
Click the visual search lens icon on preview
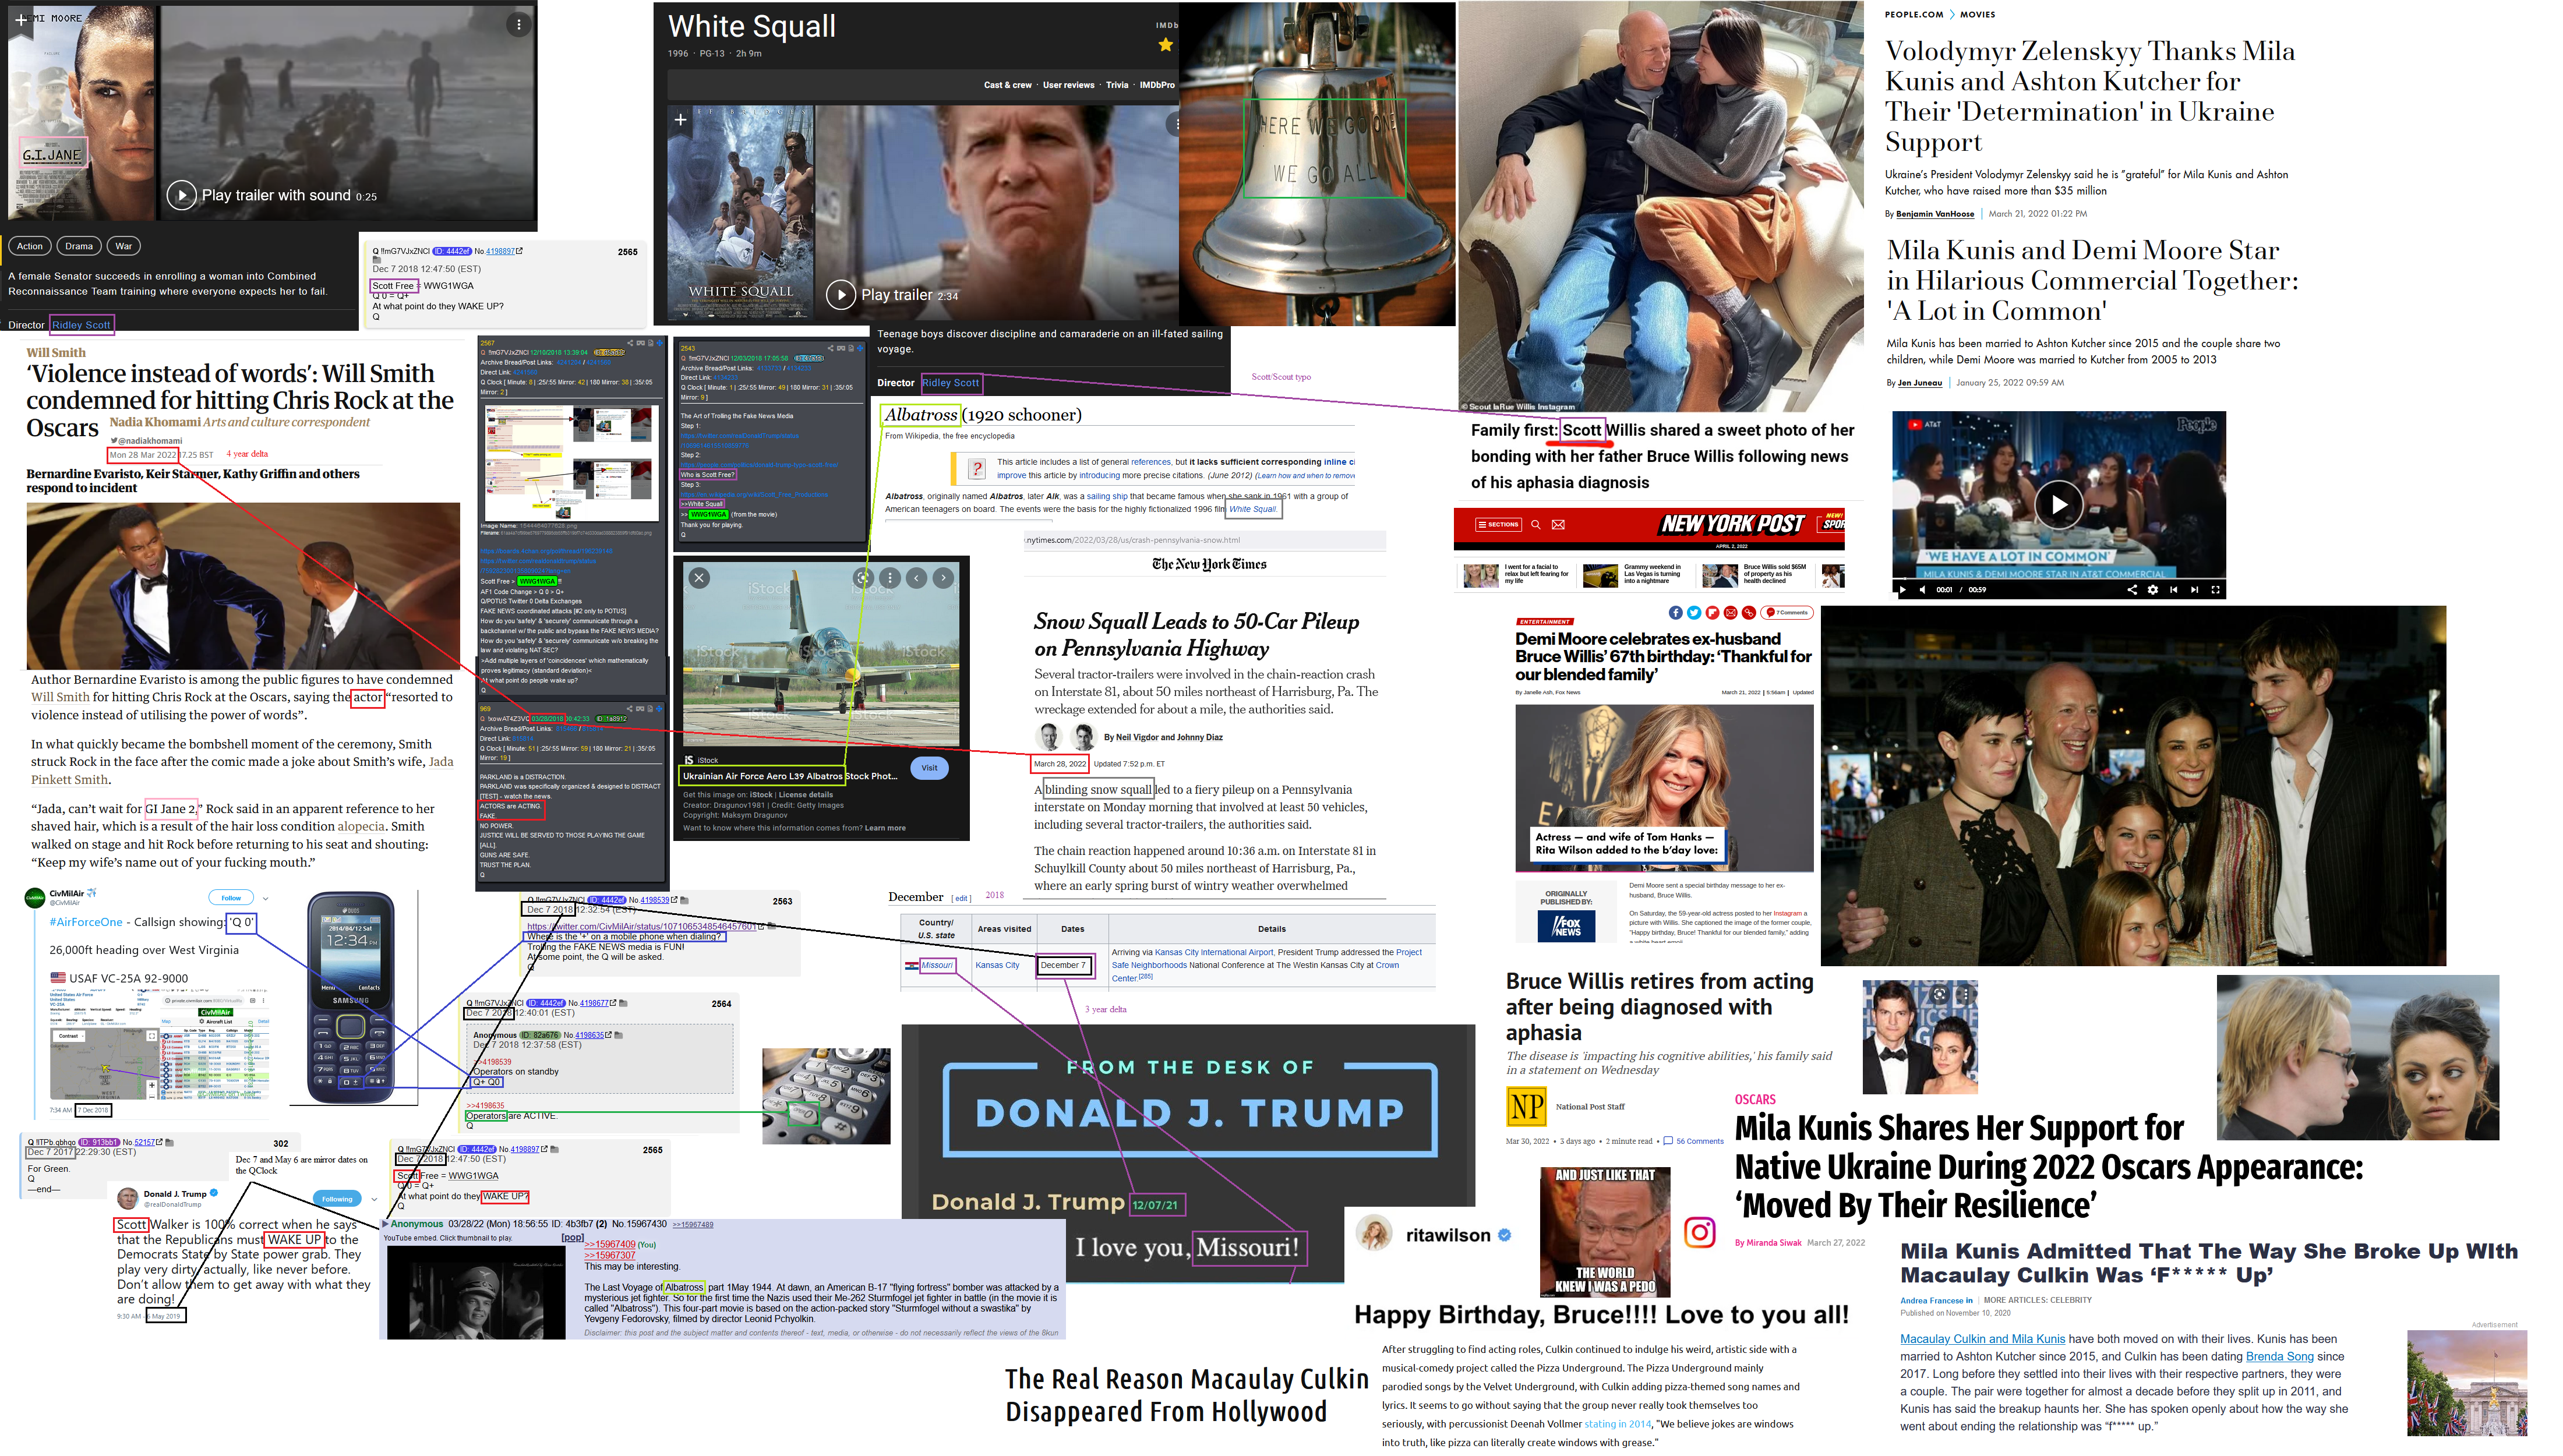[863, 578]
